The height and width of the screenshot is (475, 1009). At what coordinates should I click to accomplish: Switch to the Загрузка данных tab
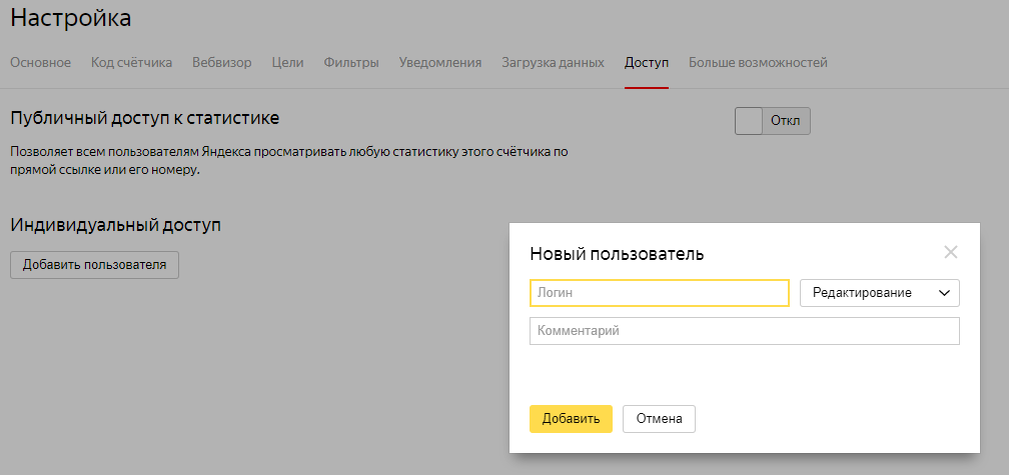point(553,62)
